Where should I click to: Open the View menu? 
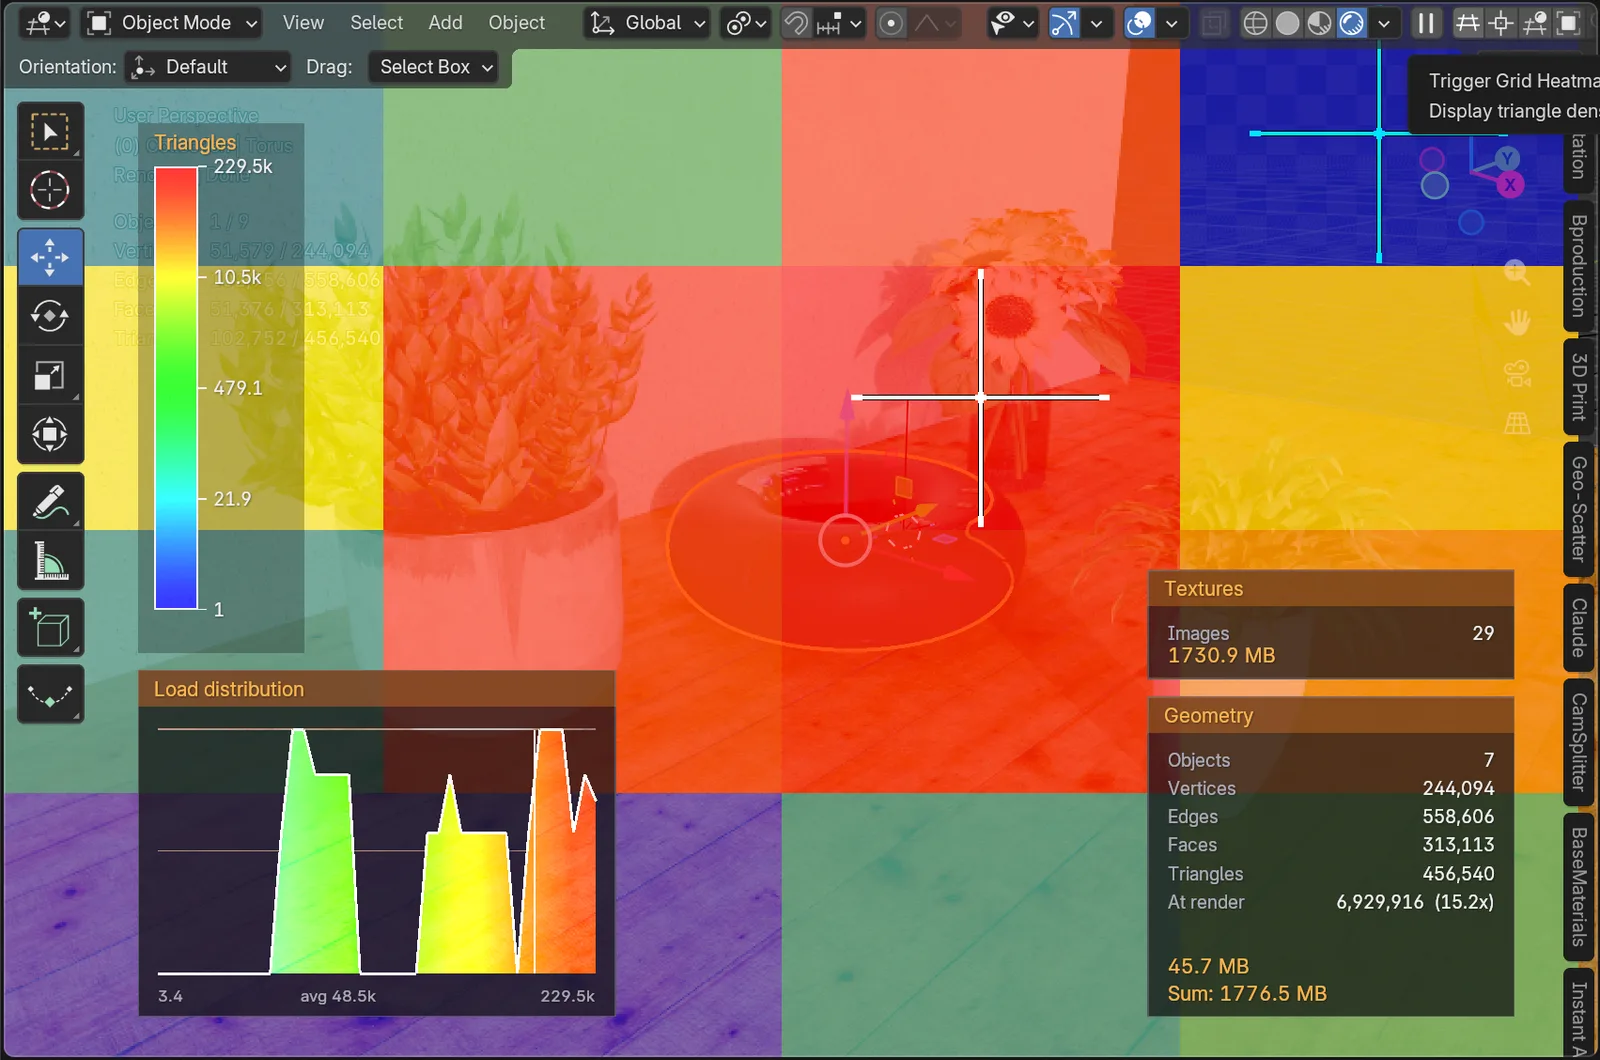click(303, 23)
